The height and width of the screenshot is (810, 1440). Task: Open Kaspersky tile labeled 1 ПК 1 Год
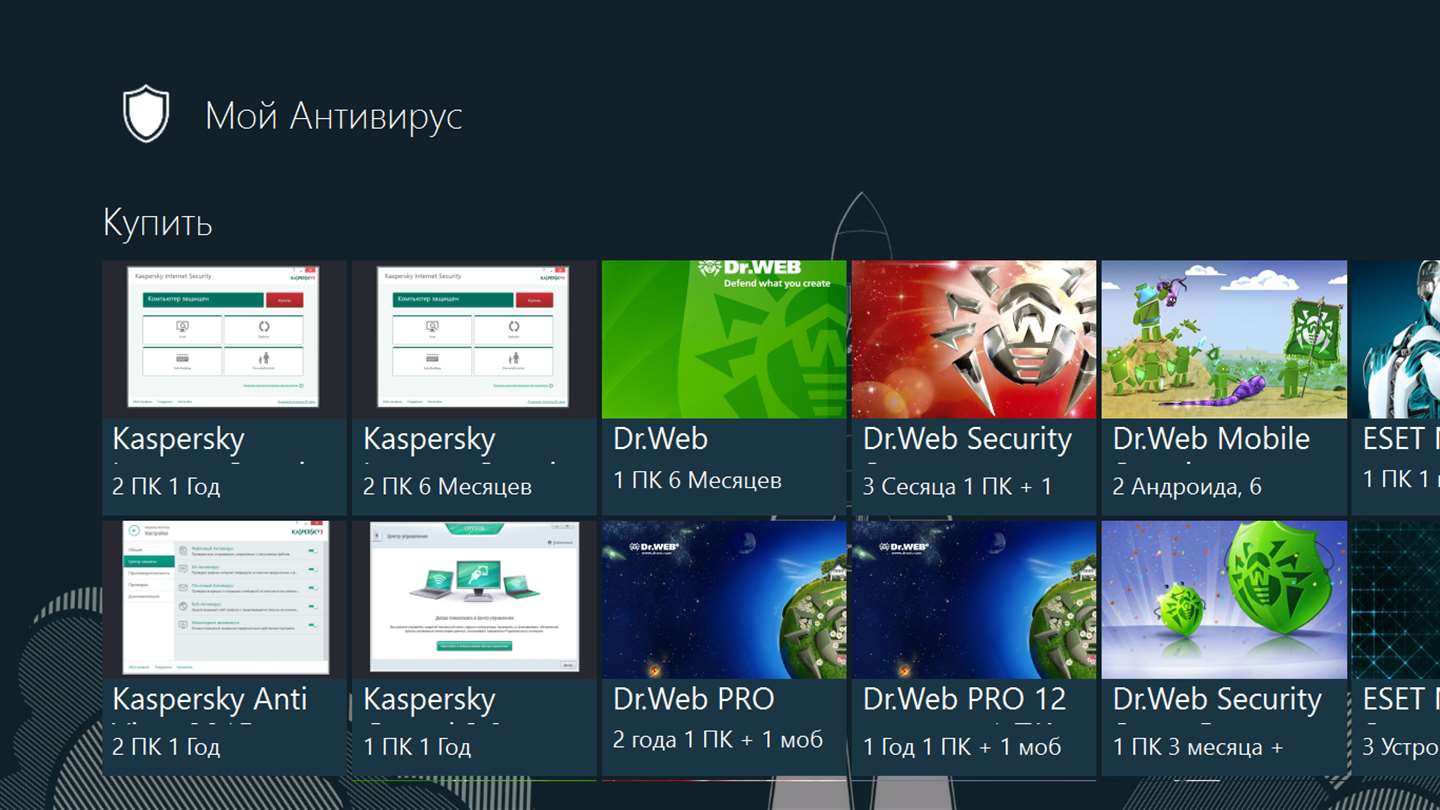[x=475, y=648]
